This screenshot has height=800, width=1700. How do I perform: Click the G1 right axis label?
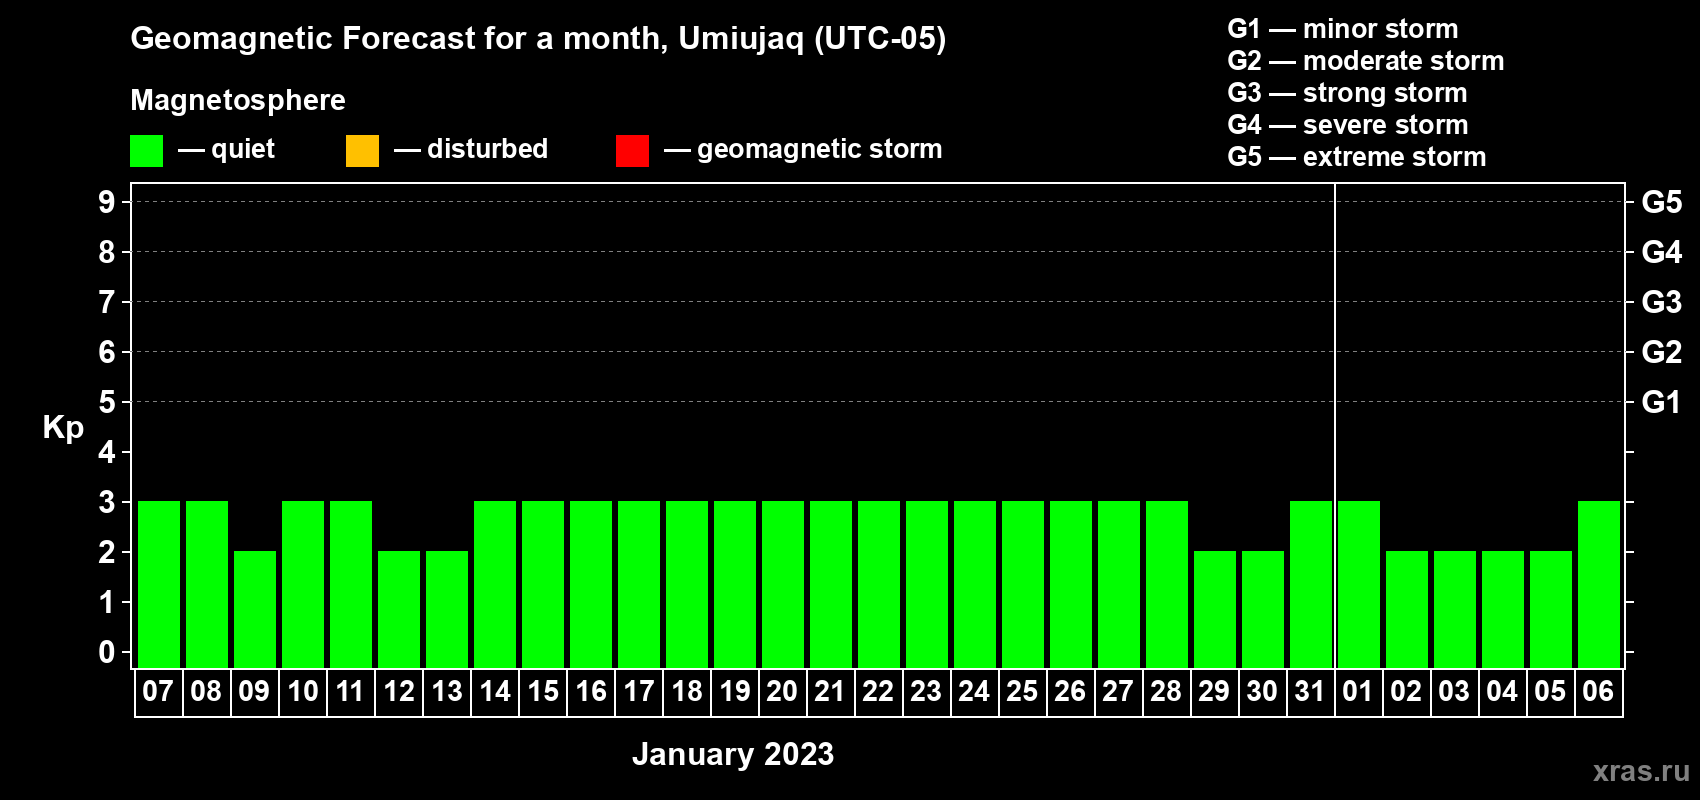click(1662, 403)
